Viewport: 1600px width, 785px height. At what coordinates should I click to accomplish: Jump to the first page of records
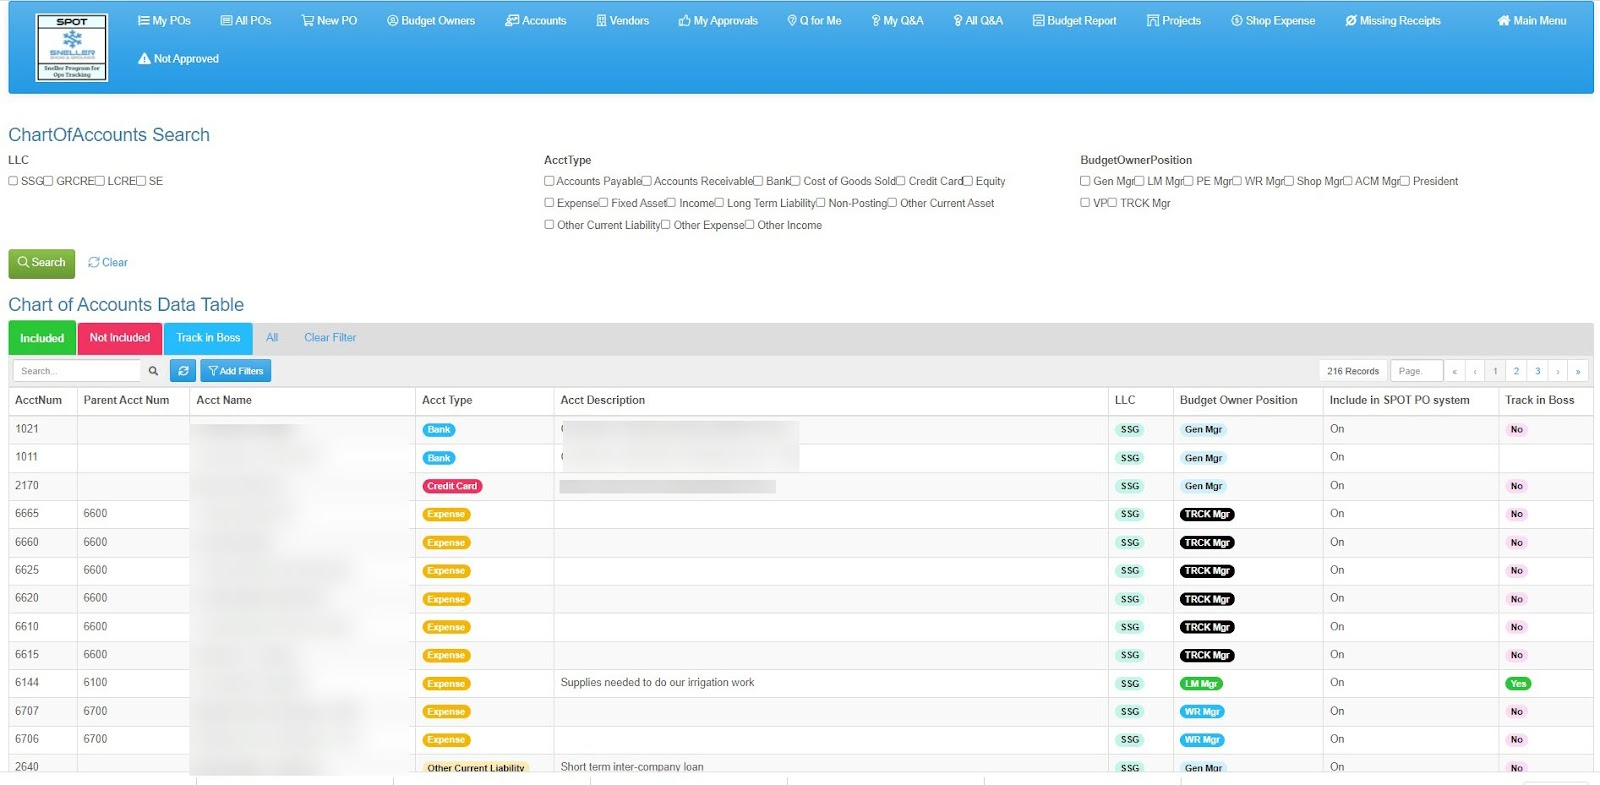click(1454, 371)
